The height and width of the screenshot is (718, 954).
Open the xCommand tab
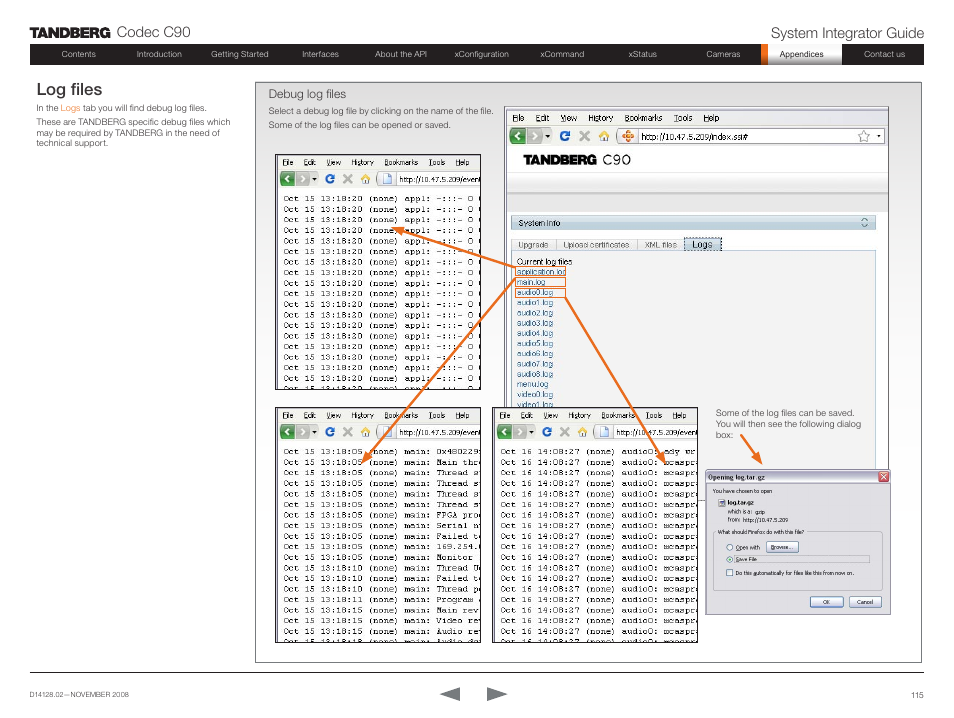(x=562, y=54)
